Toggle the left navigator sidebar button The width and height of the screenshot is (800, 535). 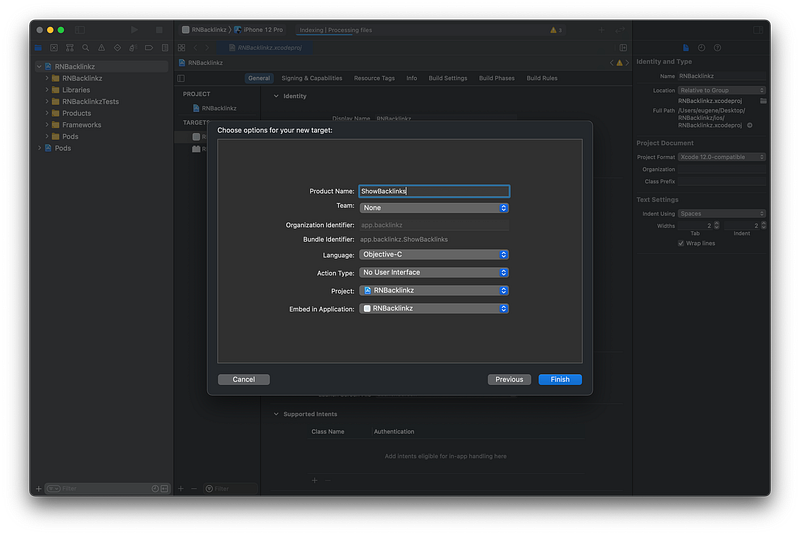(x=80, y=30)
